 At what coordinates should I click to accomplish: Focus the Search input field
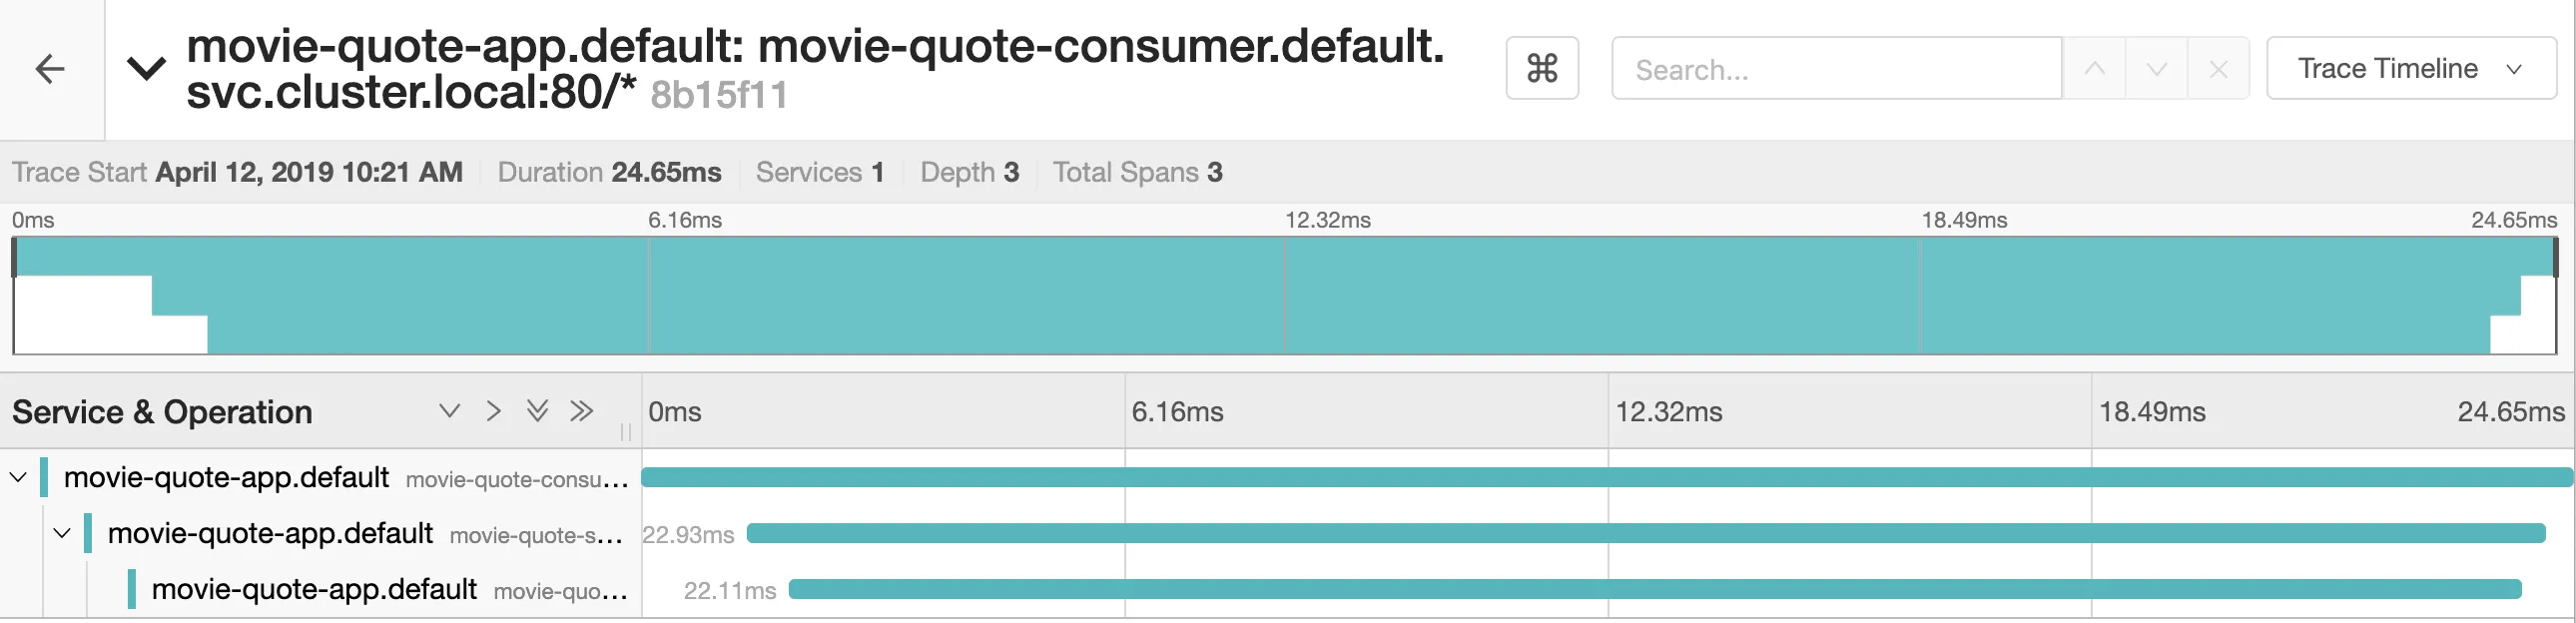point(1836,69)
